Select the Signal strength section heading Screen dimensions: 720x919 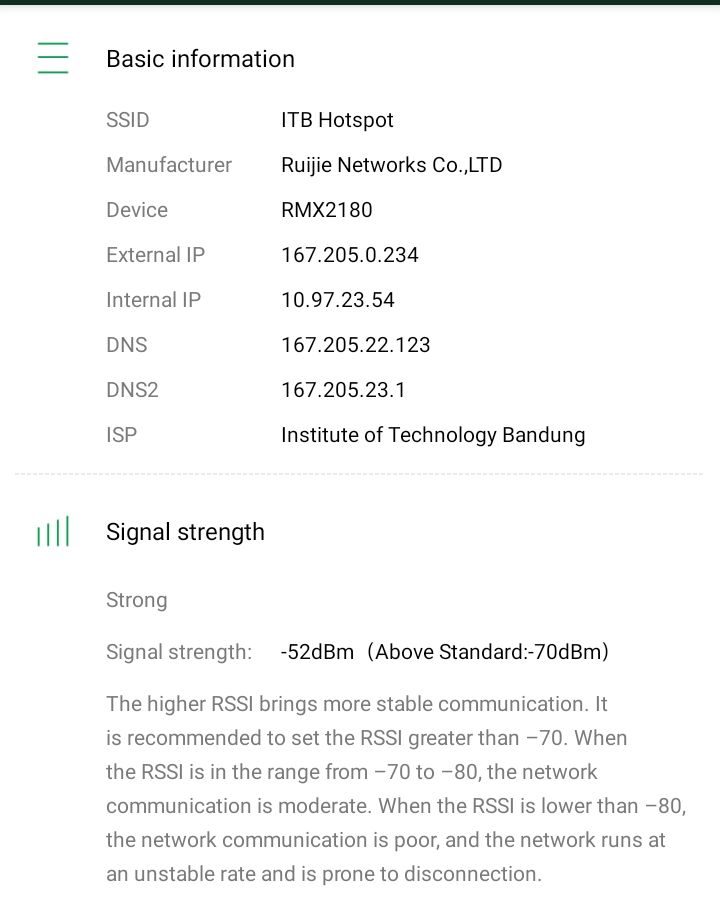click(185, 532)
